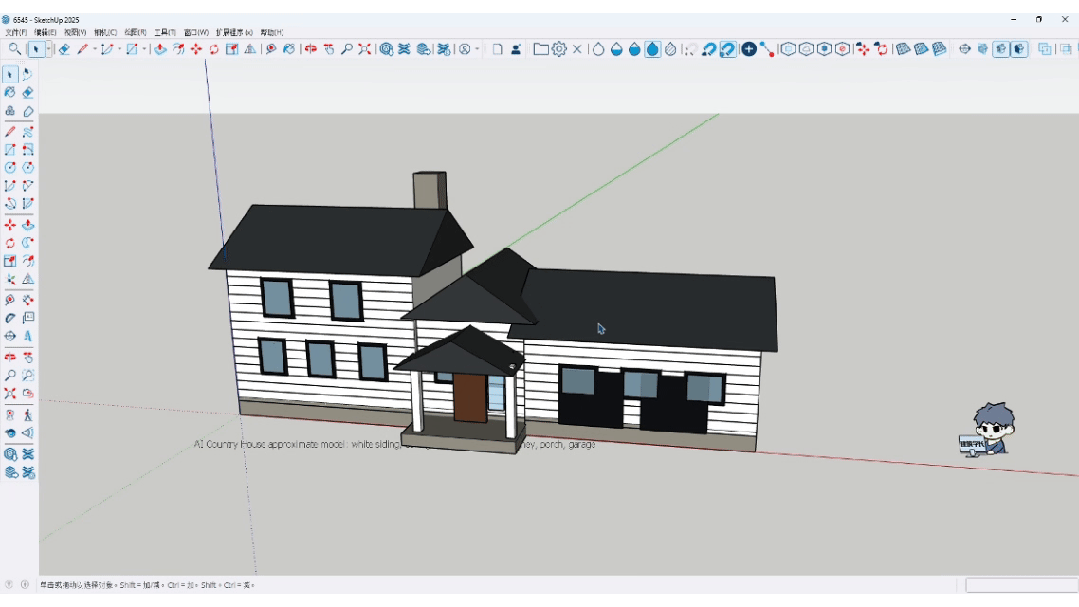The image size is (1079, 607).
Task: Expand the Select tool dropdown arrow
Action: (x=48, y=50)
